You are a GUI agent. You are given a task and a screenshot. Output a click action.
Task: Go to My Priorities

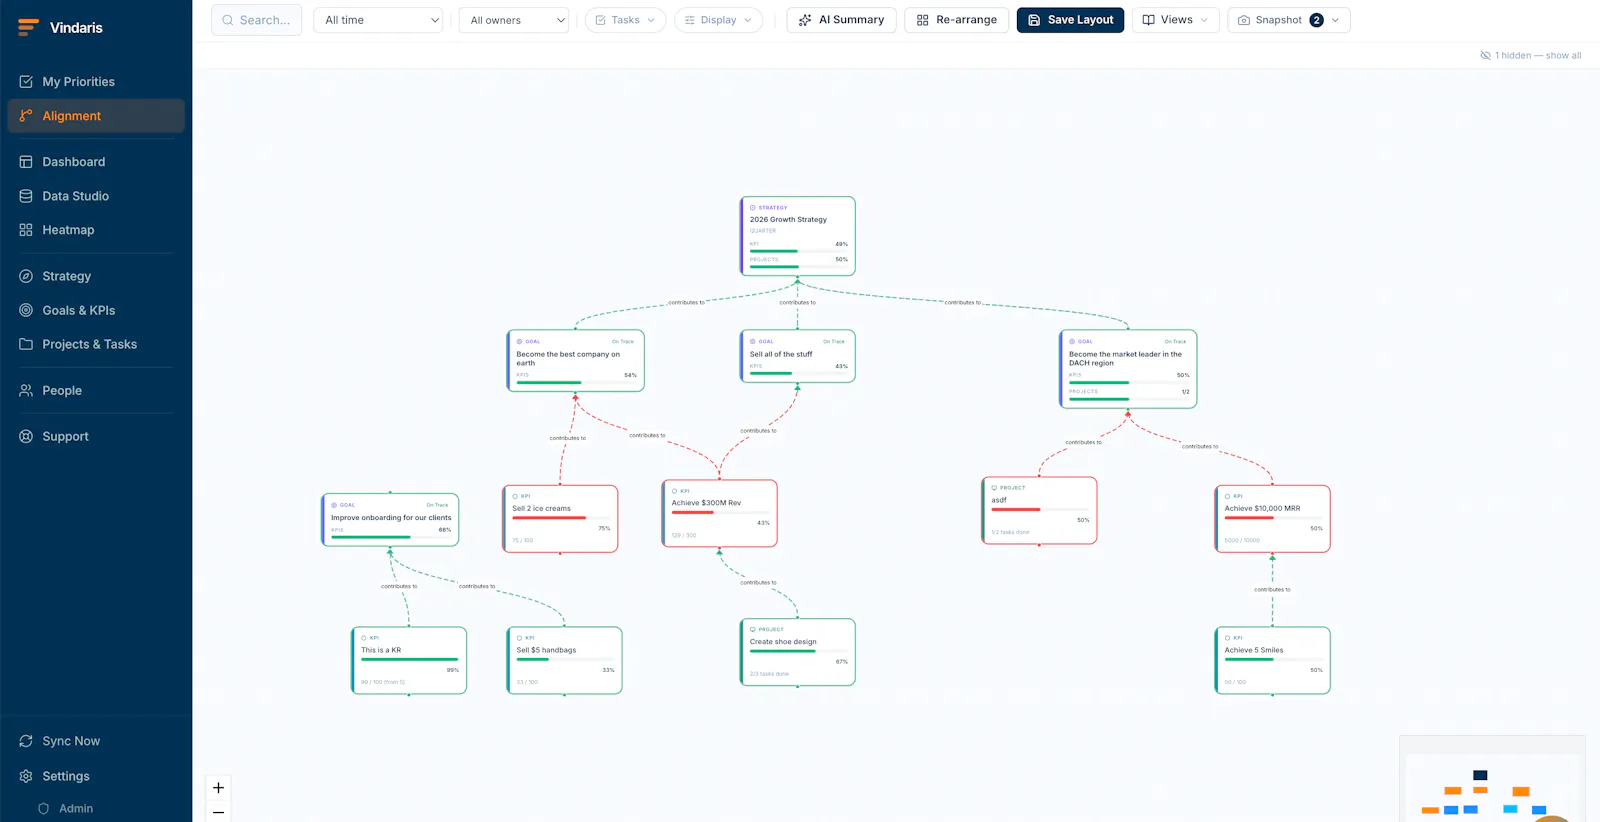pos(96,82)
